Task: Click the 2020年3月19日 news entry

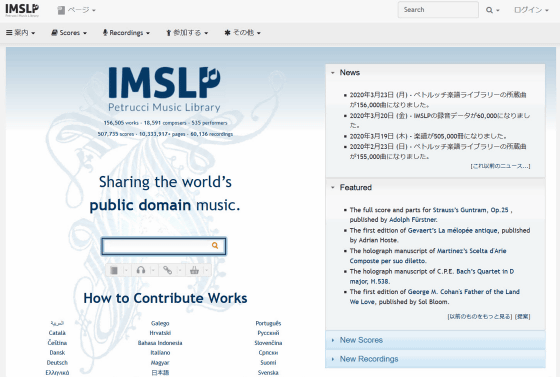Action: pos(428,136)
